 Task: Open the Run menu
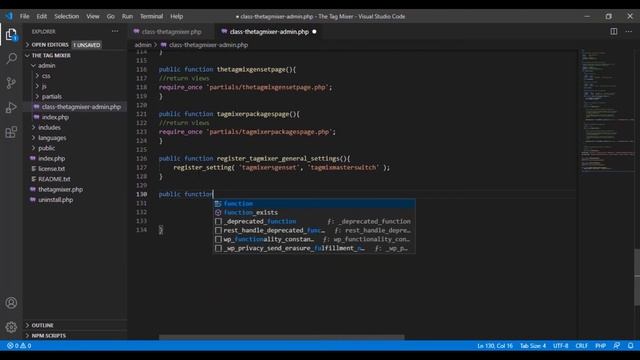click(127, 16)
